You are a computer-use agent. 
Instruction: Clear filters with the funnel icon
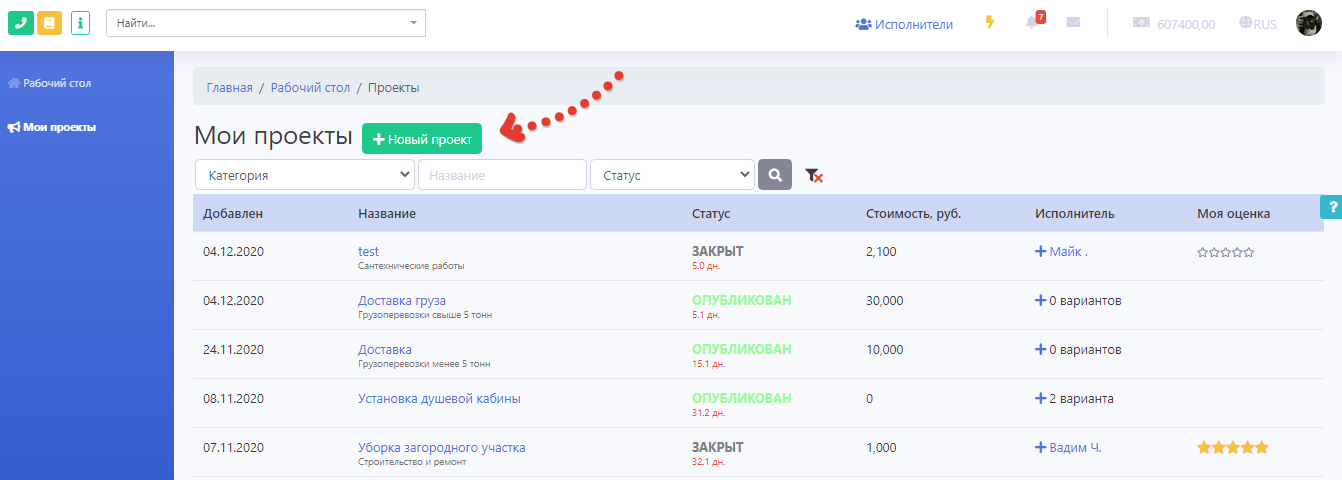(814, 176)
